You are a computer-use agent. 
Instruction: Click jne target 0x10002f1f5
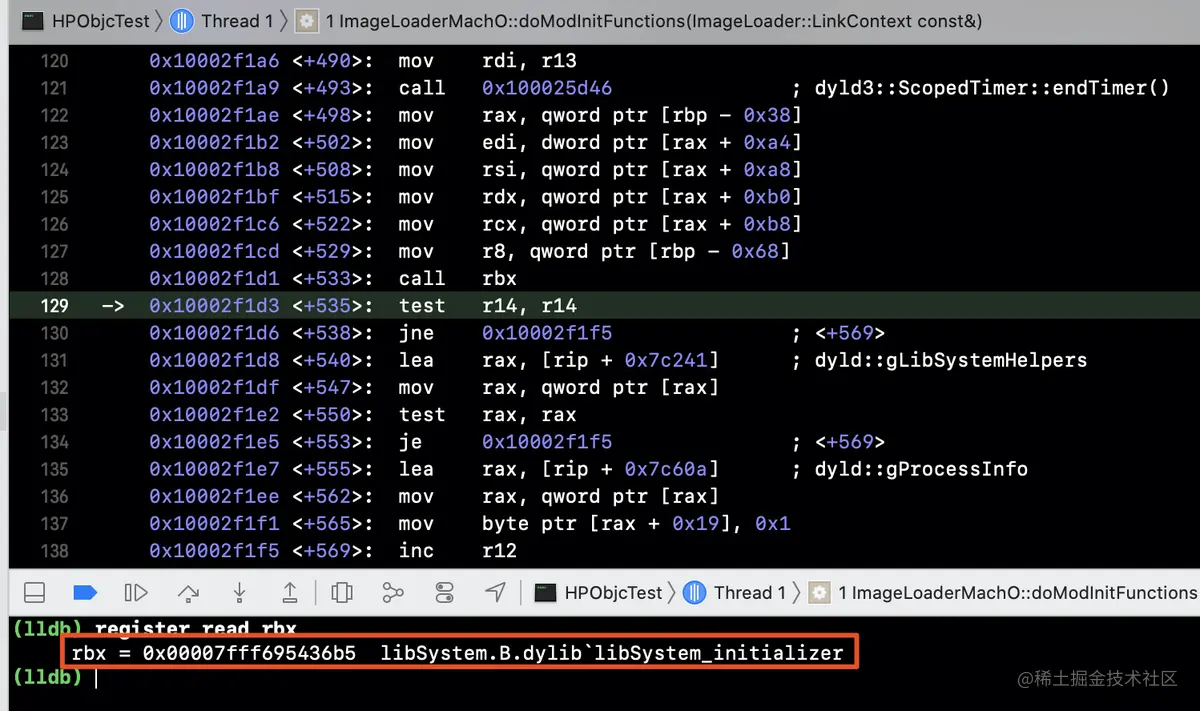547,333
